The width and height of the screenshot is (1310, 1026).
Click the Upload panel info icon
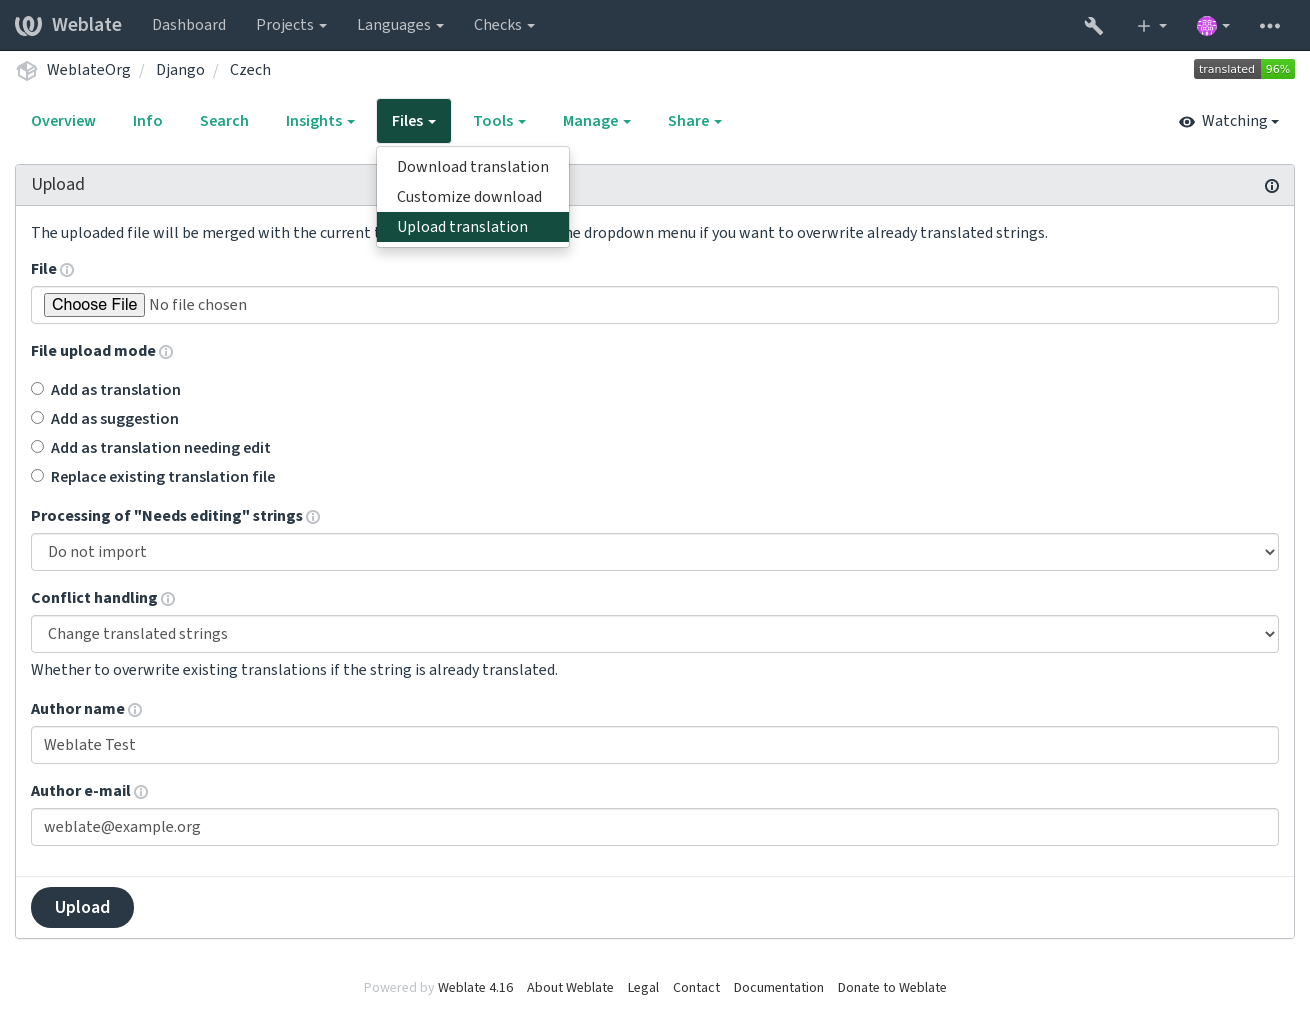click(1272, 186)
